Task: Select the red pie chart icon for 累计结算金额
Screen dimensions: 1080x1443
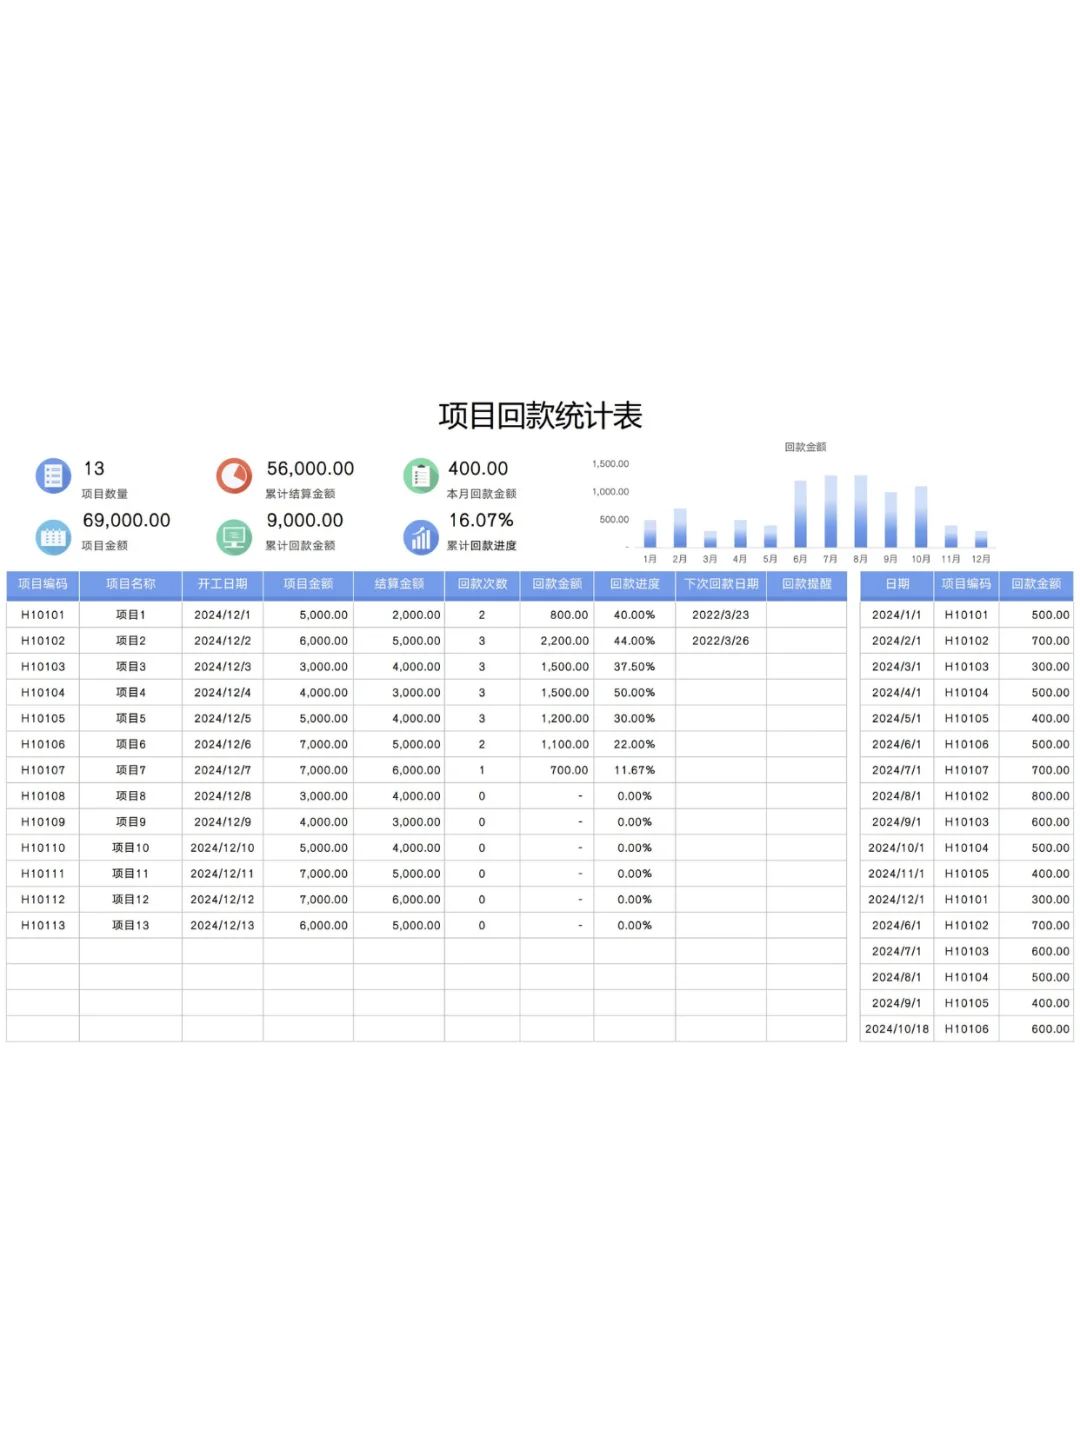Action: 234,474
